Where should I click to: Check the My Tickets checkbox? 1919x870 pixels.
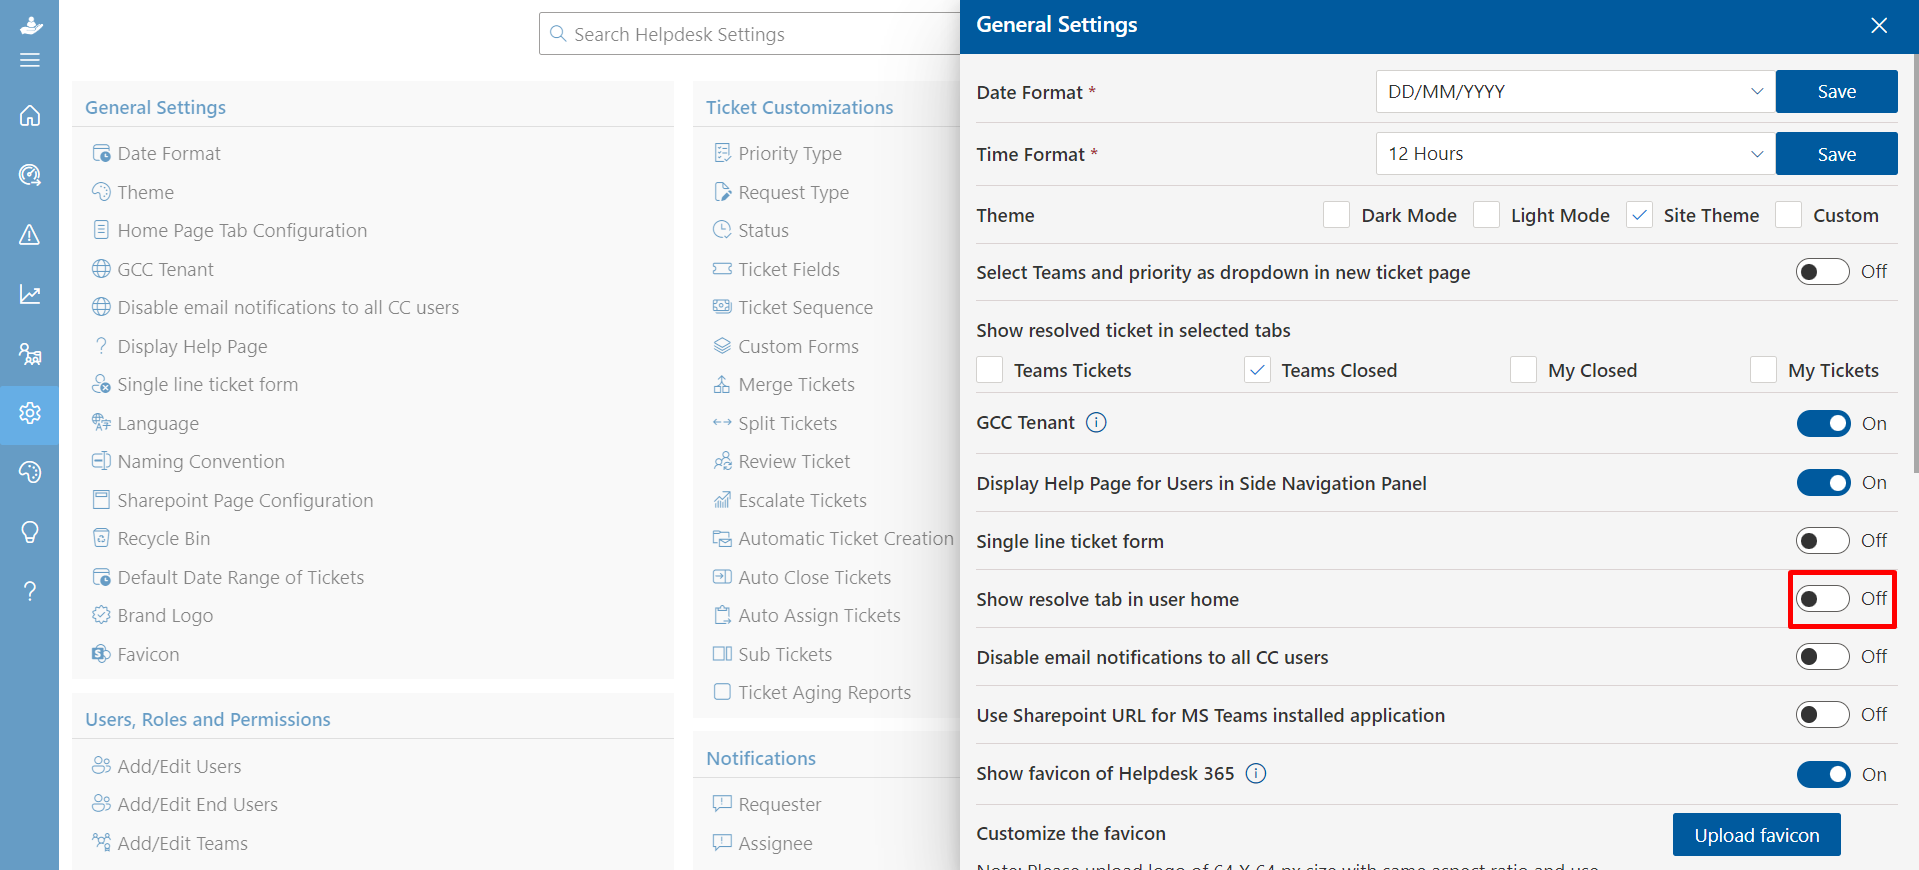(1763, 370)
